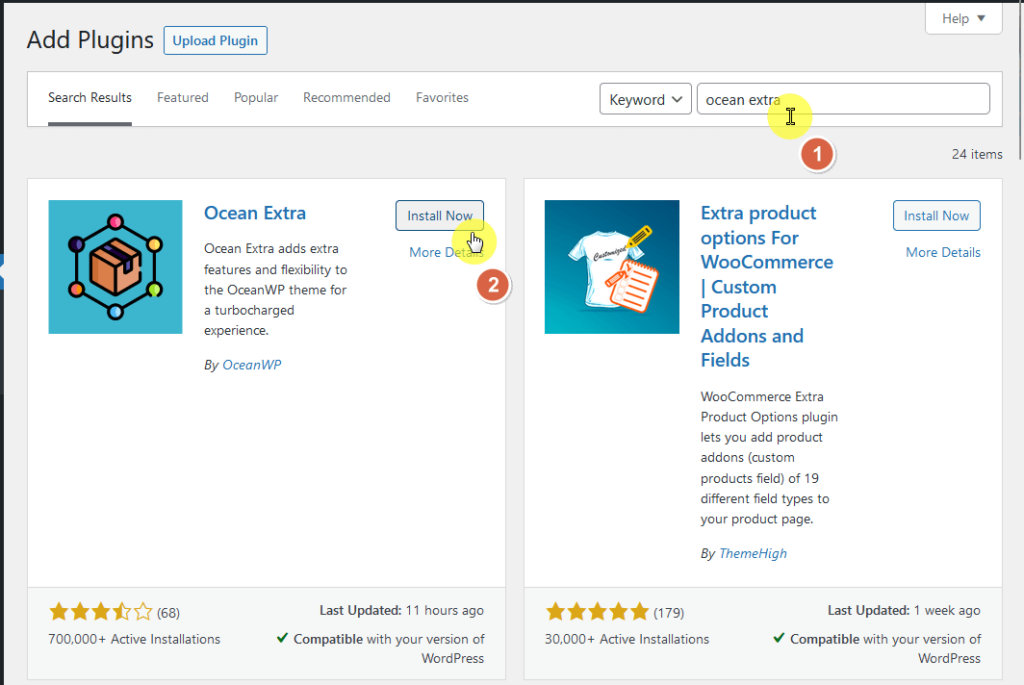Click 'Last Updated: 1 week ago' text
1024x685 pixels.
[904, 611]
